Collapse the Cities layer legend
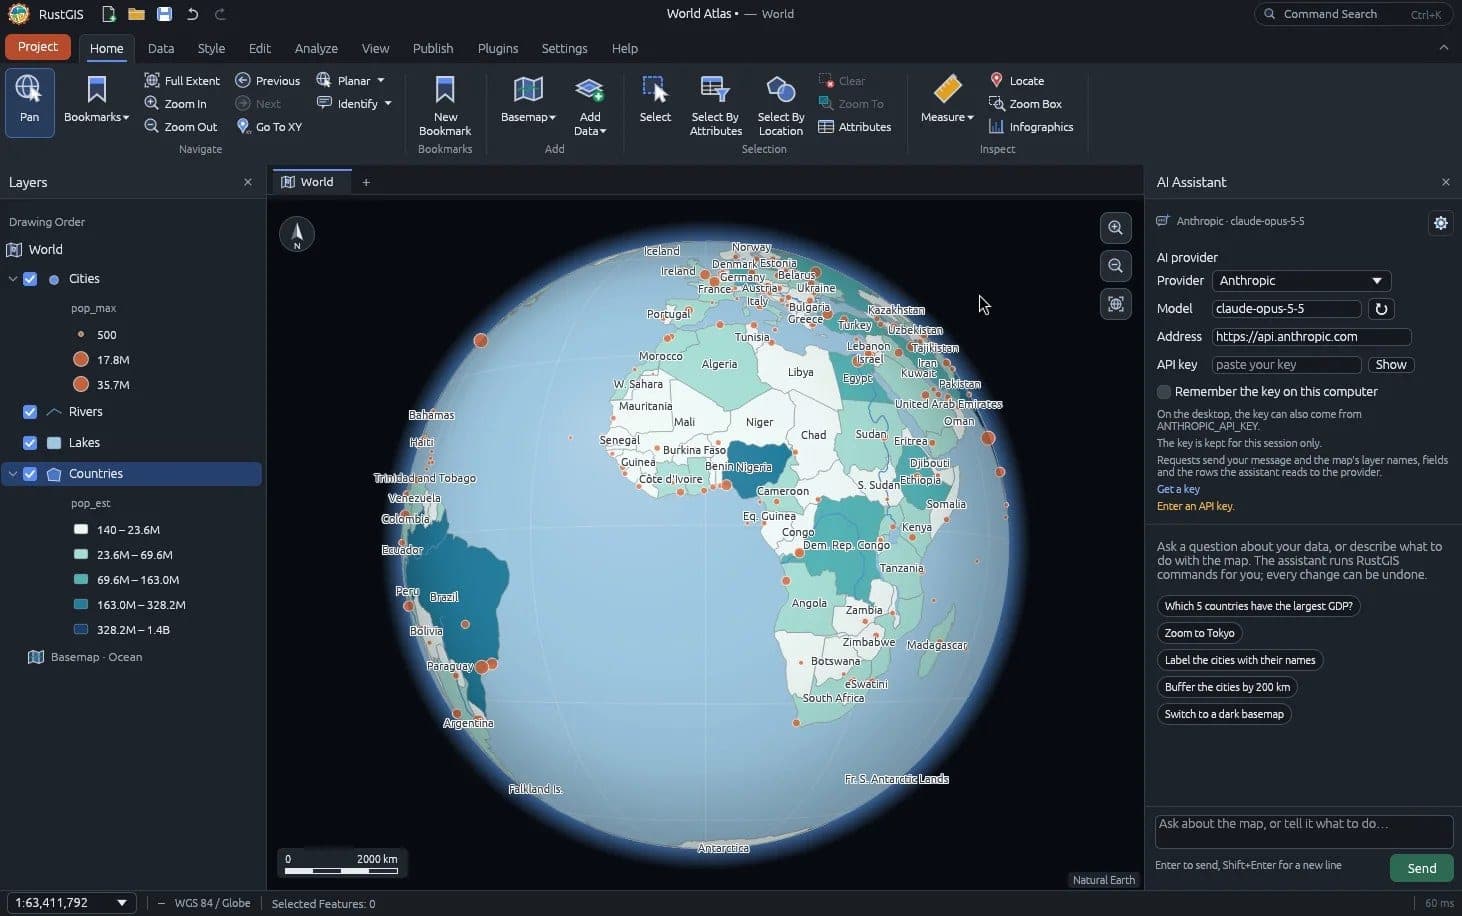 [13, 279]
